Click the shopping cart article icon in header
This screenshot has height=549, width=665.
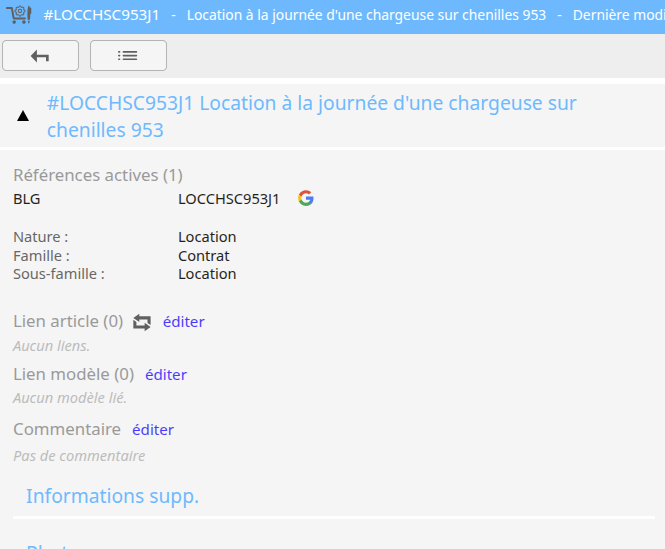pos(19,15)
